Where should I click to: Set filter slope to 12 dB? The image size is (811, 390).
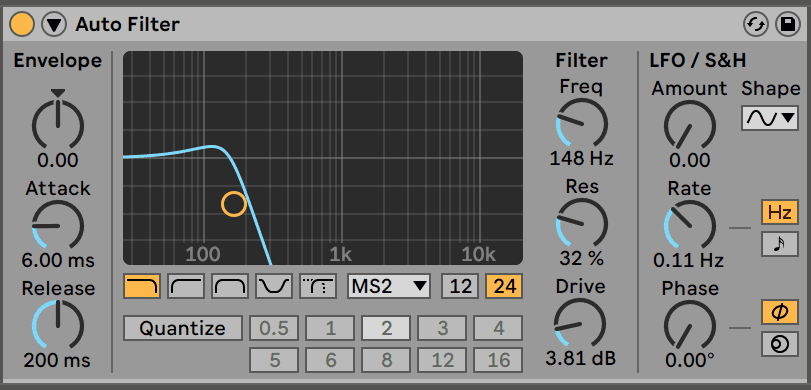tap(460, 286)
